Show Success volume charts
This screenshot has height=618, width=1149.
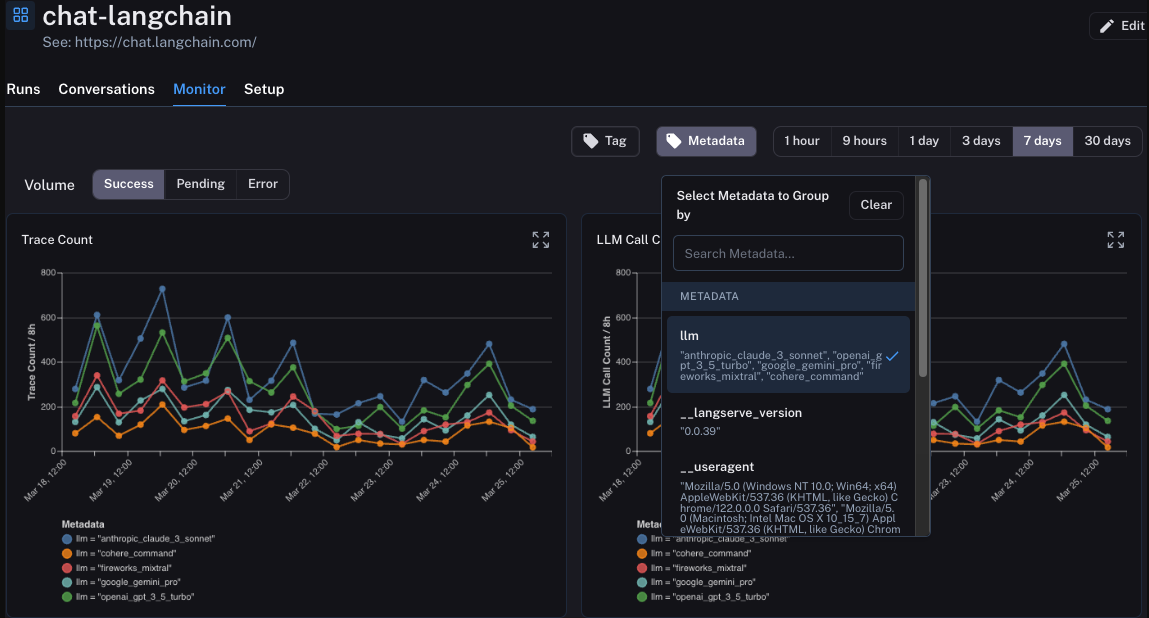pyautogui.click(x=128, y=184)
